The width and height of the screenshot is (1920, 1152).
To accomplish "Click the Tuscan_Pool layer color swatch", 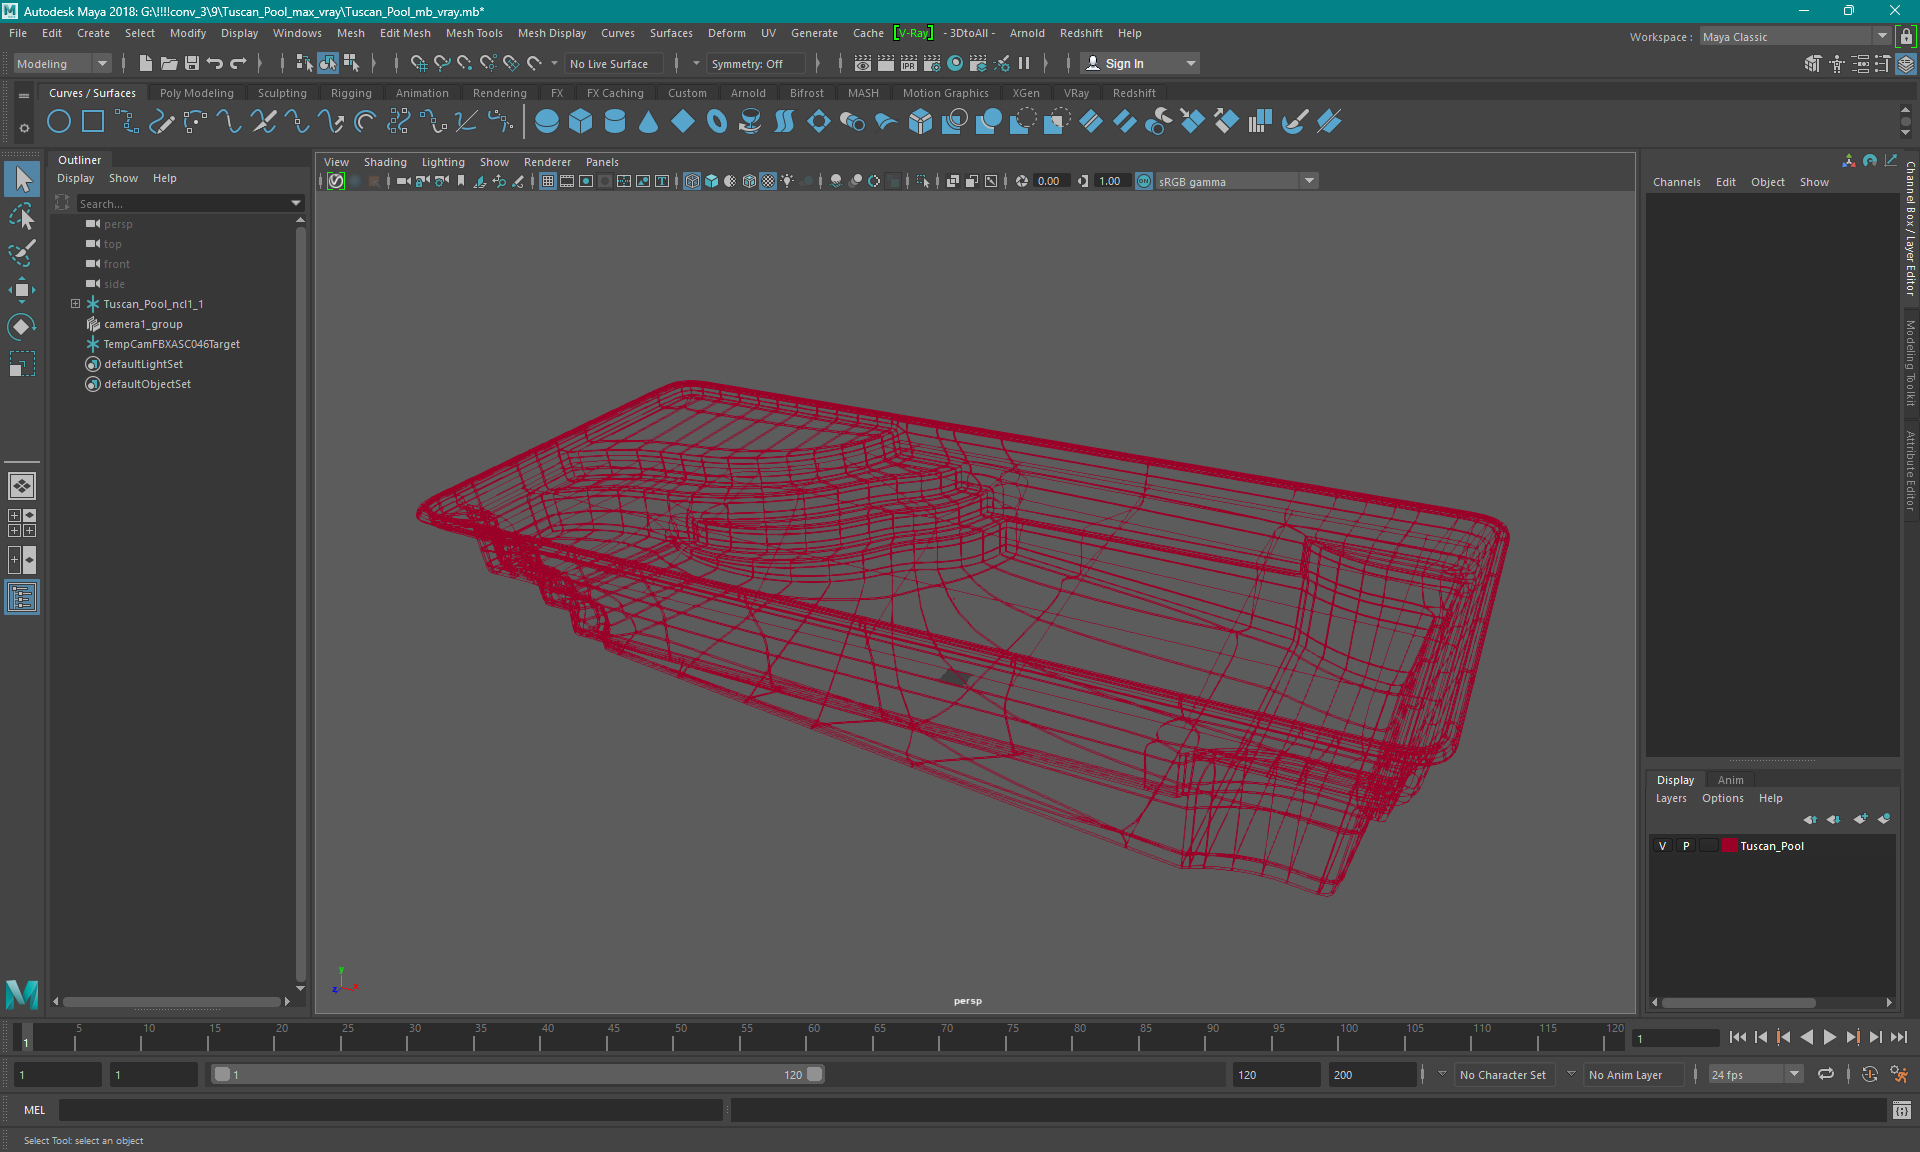I will coord(1730,846).
